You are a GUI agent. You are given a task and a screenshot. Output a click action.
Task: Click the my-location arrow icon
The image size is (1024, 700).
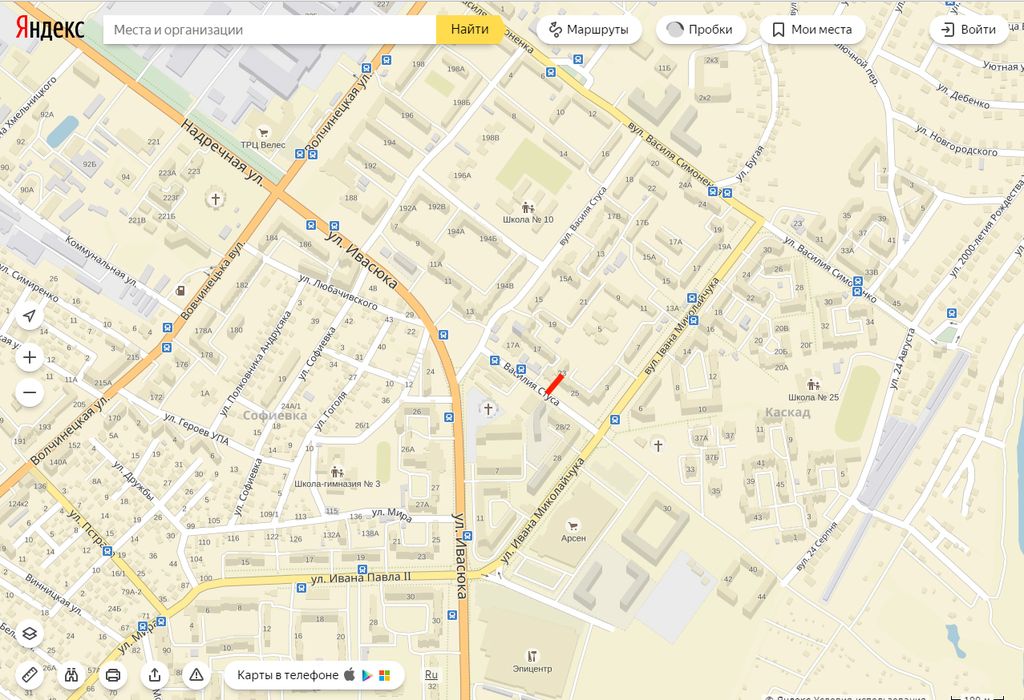tap(29, 316)
